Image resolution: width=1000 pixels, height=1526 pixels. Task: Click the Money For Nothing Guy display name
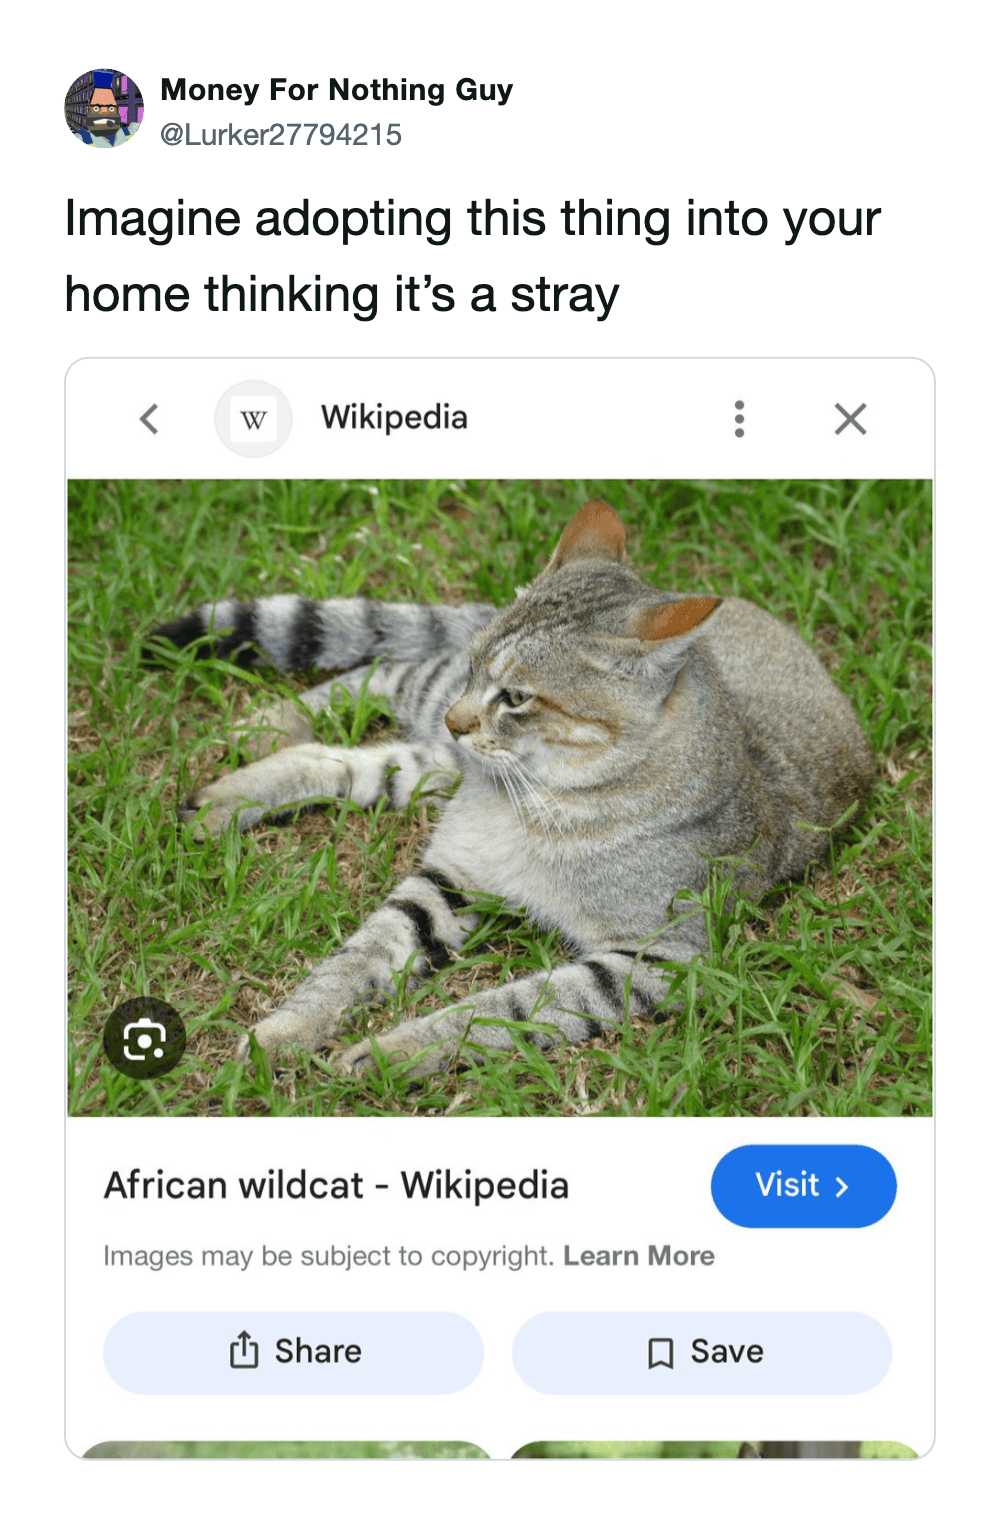pos(337,90)
